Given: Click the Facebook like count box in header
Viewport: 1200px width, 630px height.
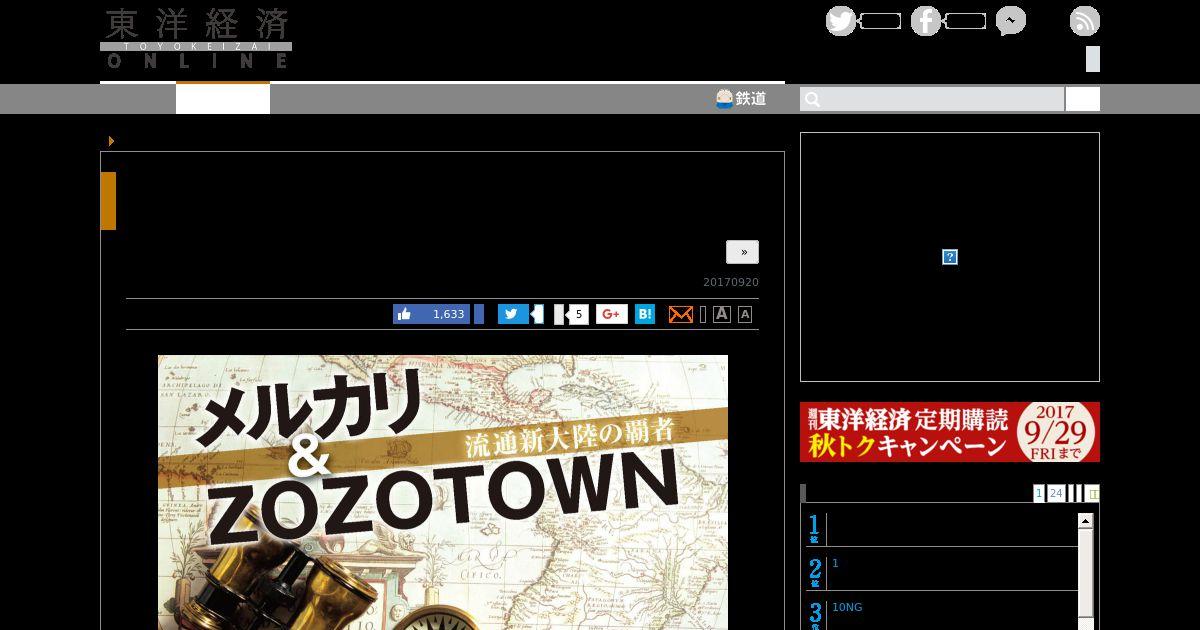Looking at the screenshot, I should click(x=965, y=21).
